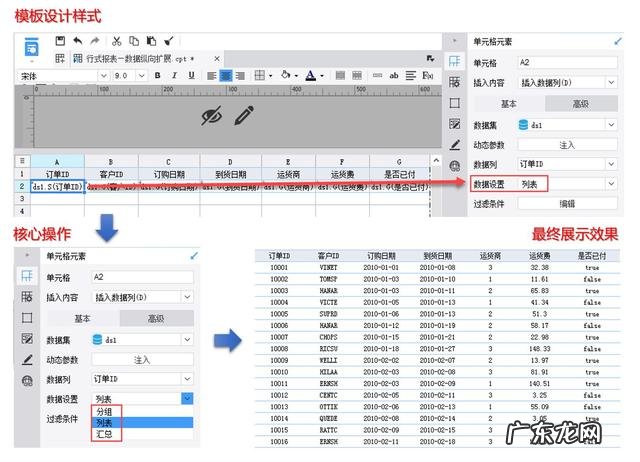This screenshot has height=462, width=640.
Task: Expand 数据列 订单ID dropdown in 模板设计样式 panel
Action: pos(611,164)
